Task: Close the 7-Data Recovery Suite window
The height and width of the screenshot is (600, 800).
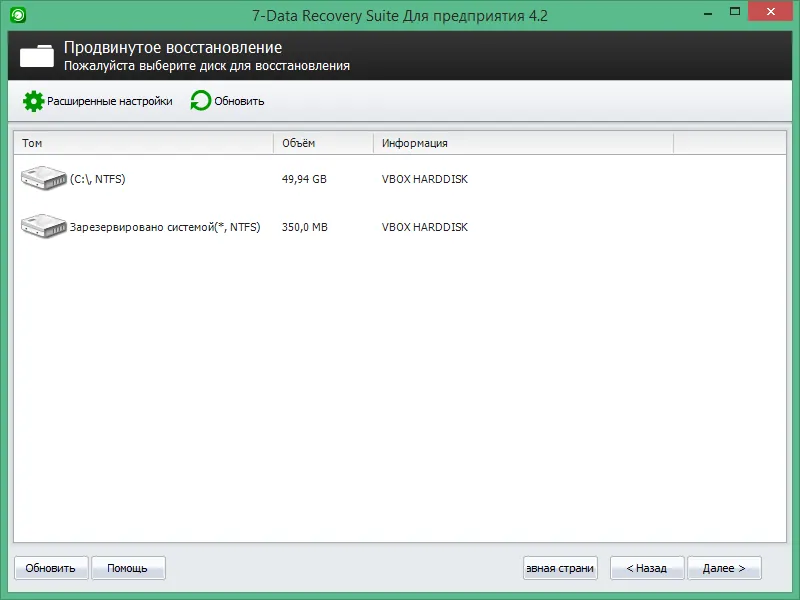Action: [x=770, y=11]
